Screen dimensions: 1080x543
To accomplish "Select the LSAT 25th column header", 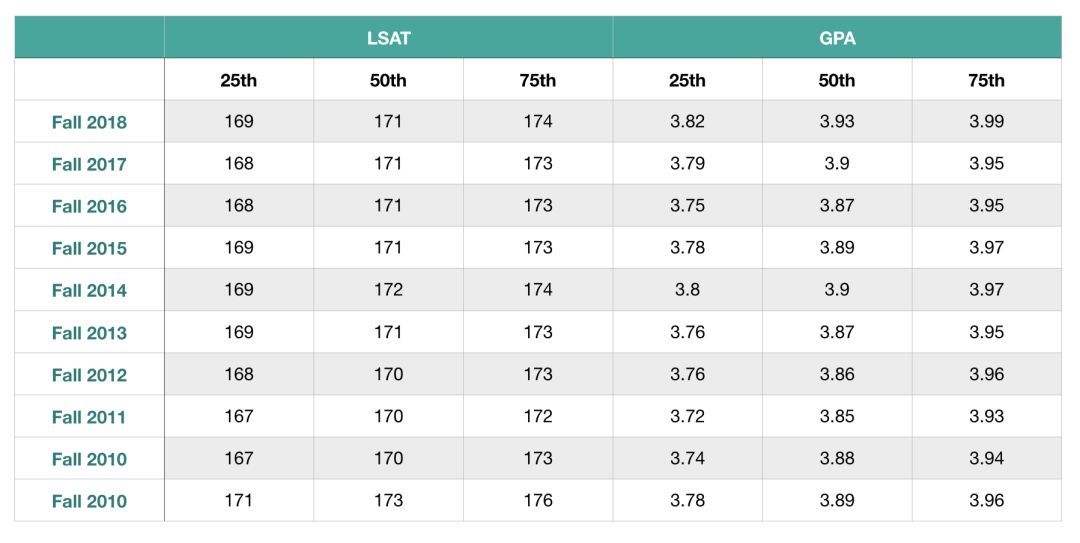I will point(238,80).
